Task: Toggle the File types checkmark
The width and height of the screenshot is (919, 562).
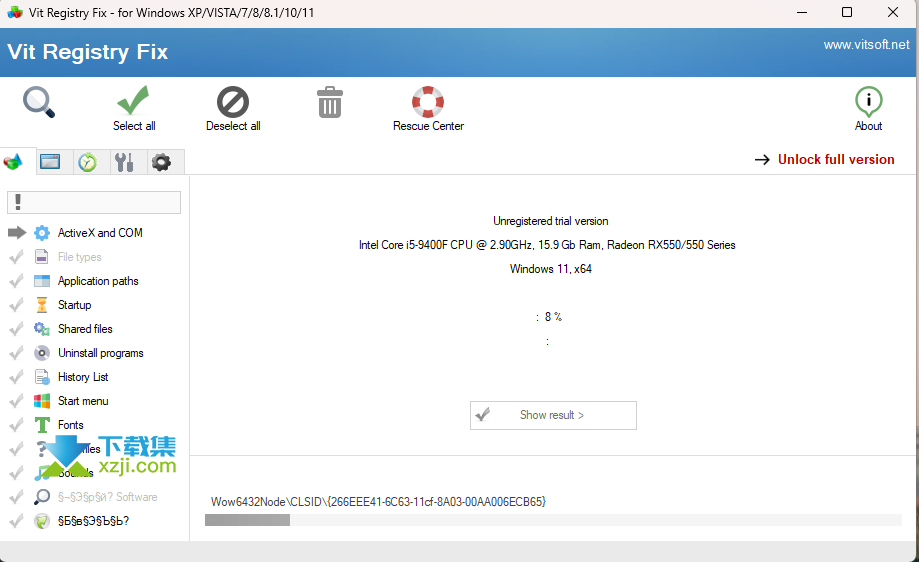Action: (x=16, y=257)
